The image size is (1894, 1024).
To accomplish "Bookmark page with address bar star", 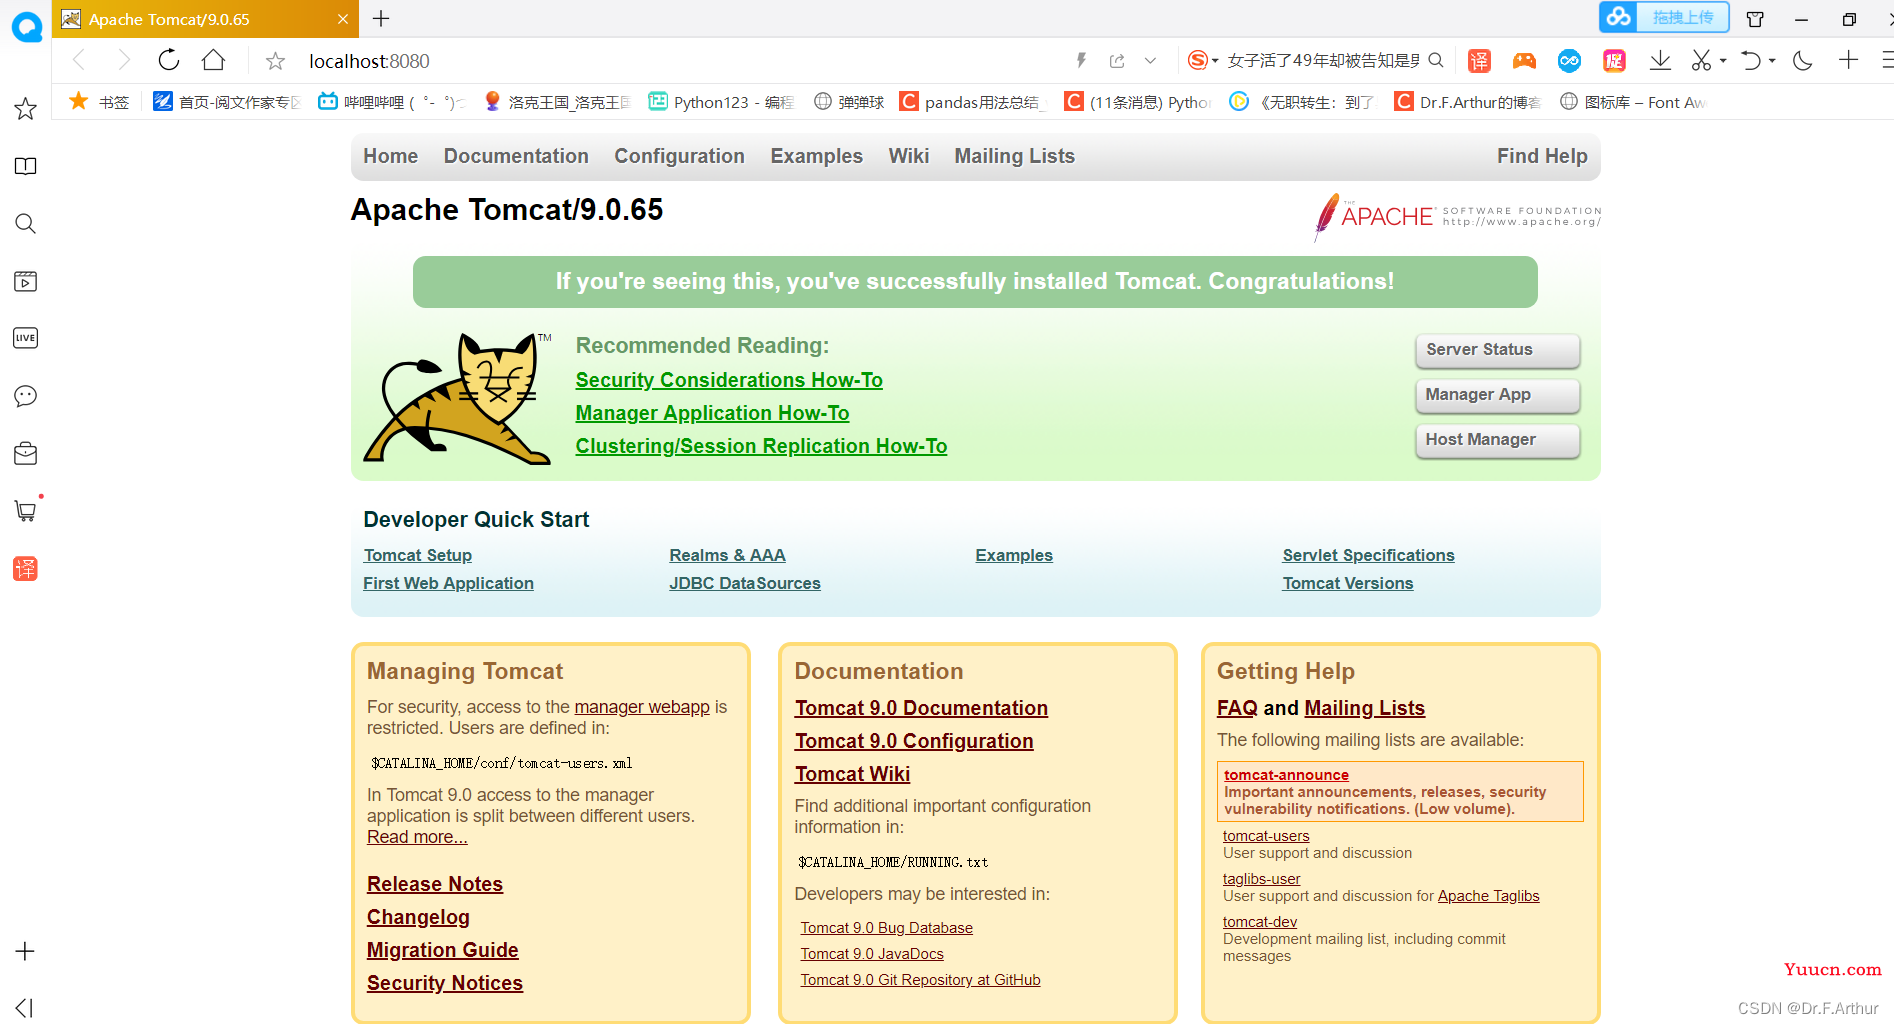I will point(275,61).
